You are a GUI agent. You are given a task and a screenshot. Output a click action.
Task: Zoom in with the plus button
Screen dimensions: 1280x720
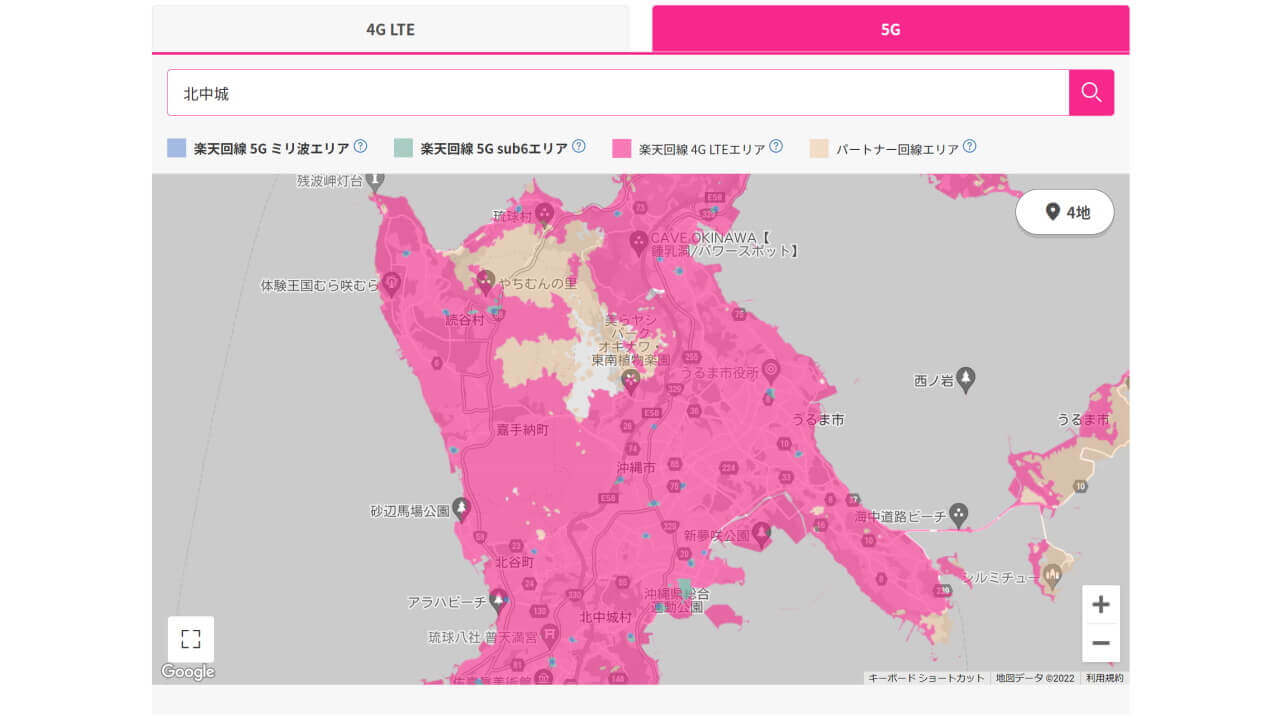coord(1101,604)
